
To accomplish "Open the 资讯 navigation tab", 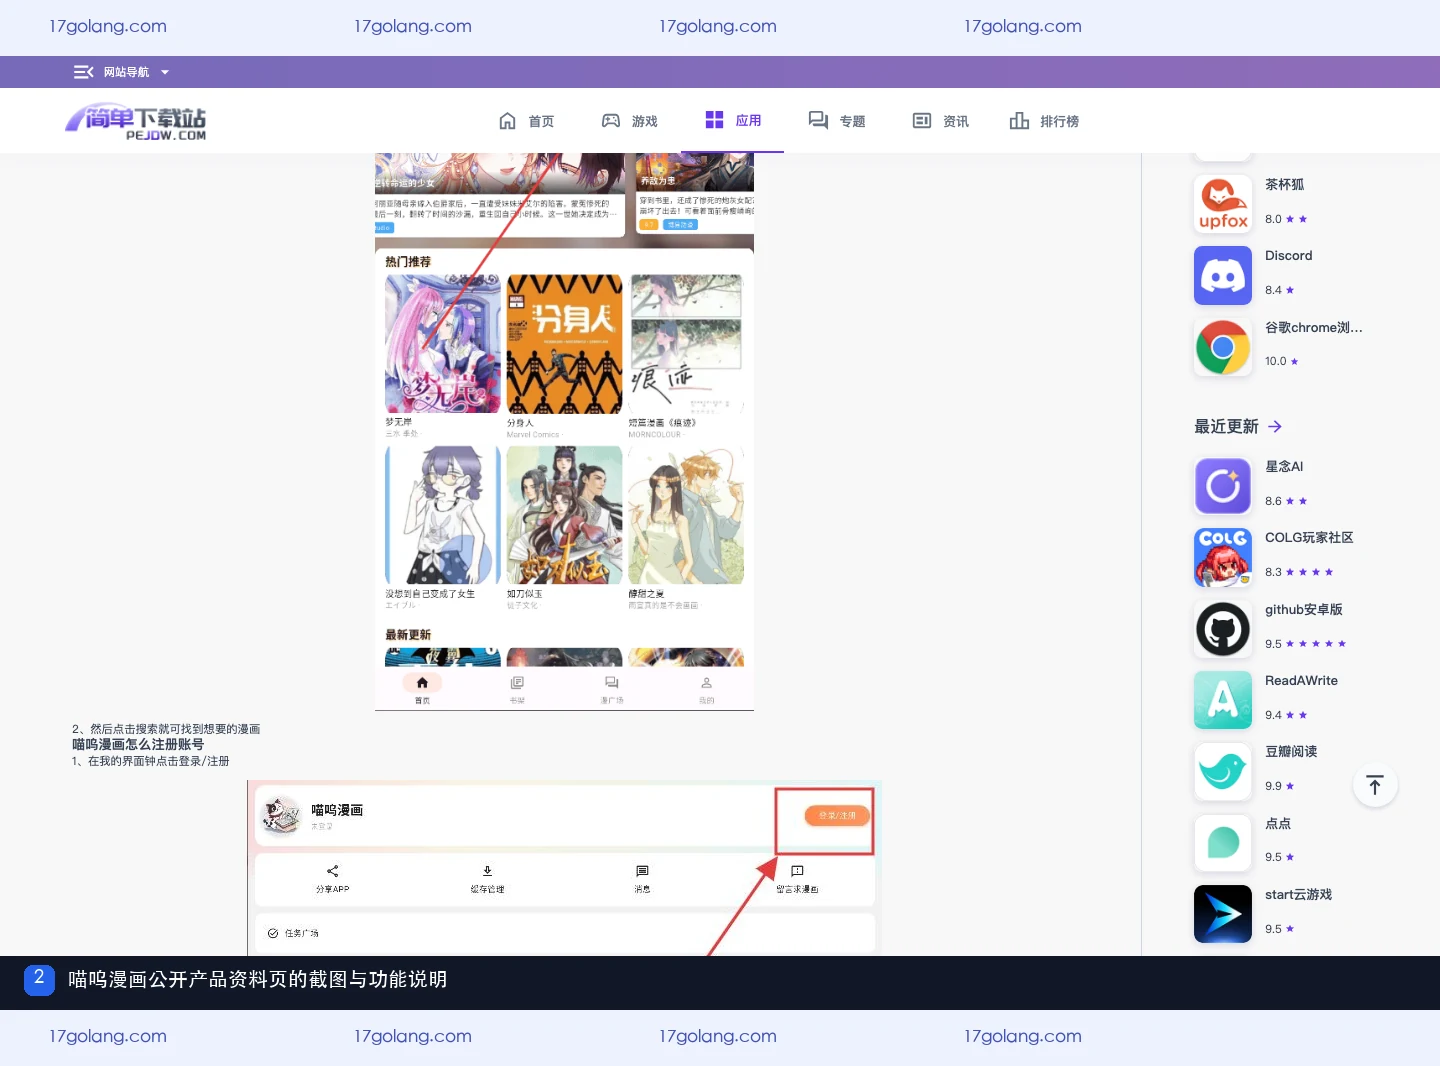I will click(x=941, y=121).
